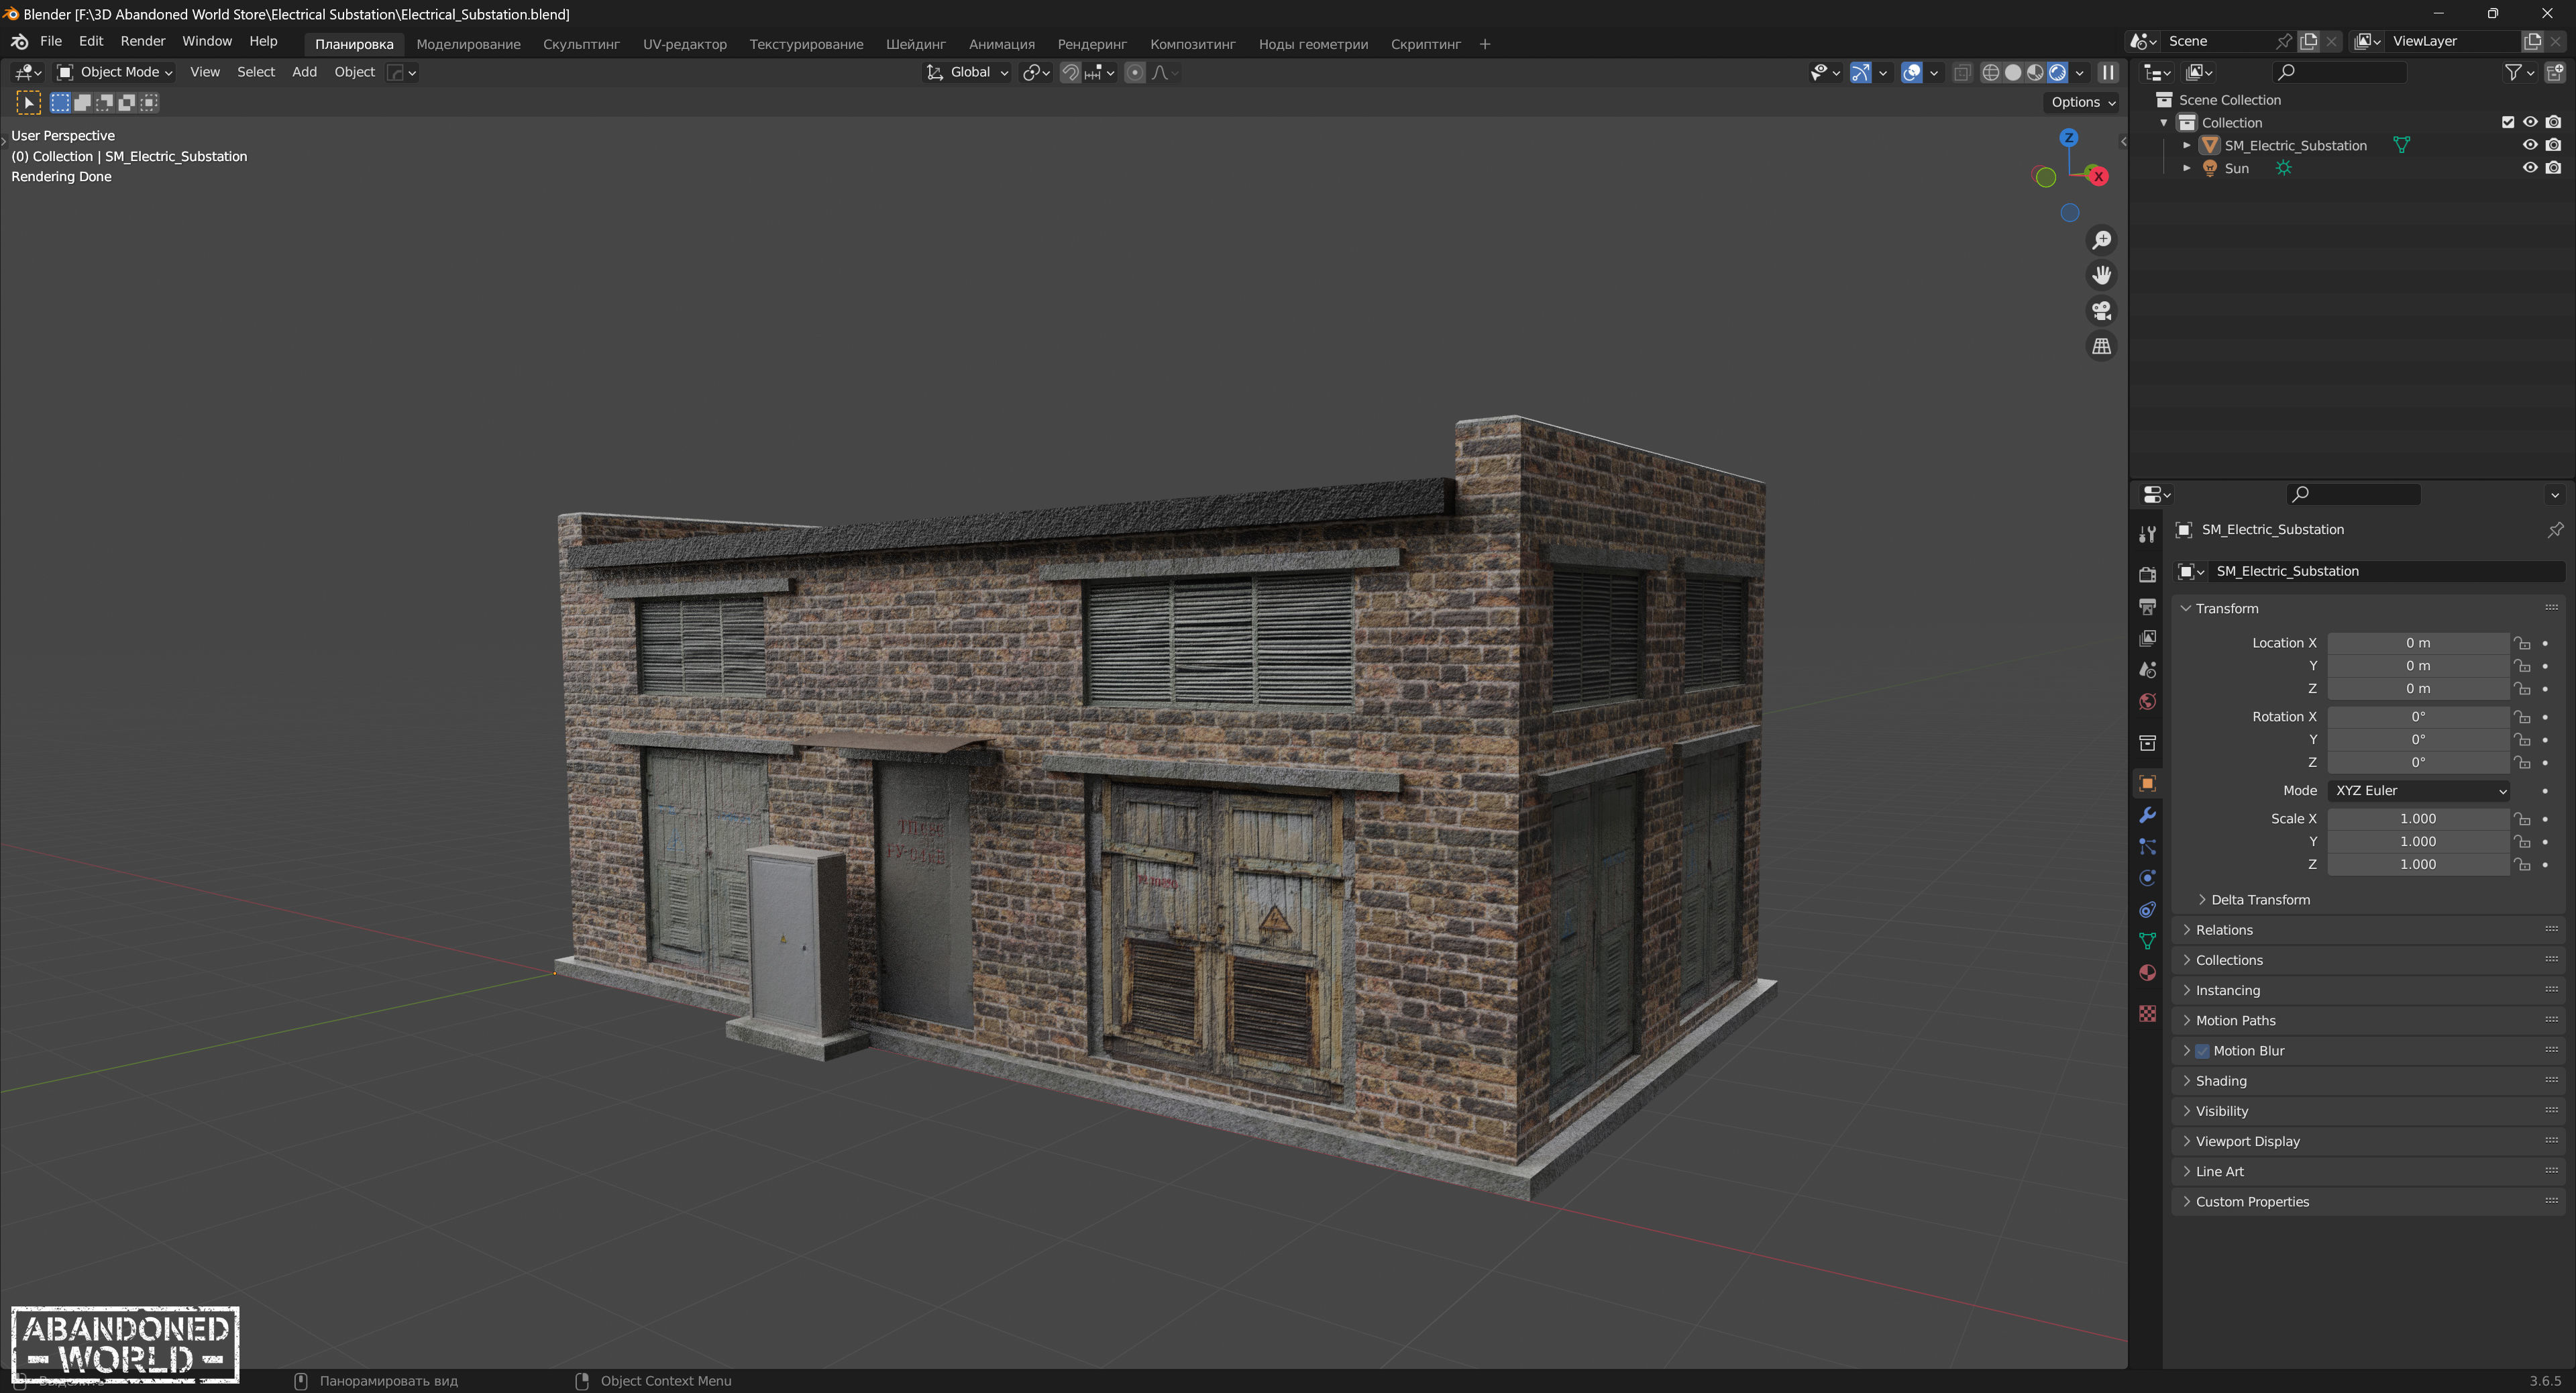Click the Scale Z value field
This screenshot has height=1393, width=2576.
(2418, 864)
